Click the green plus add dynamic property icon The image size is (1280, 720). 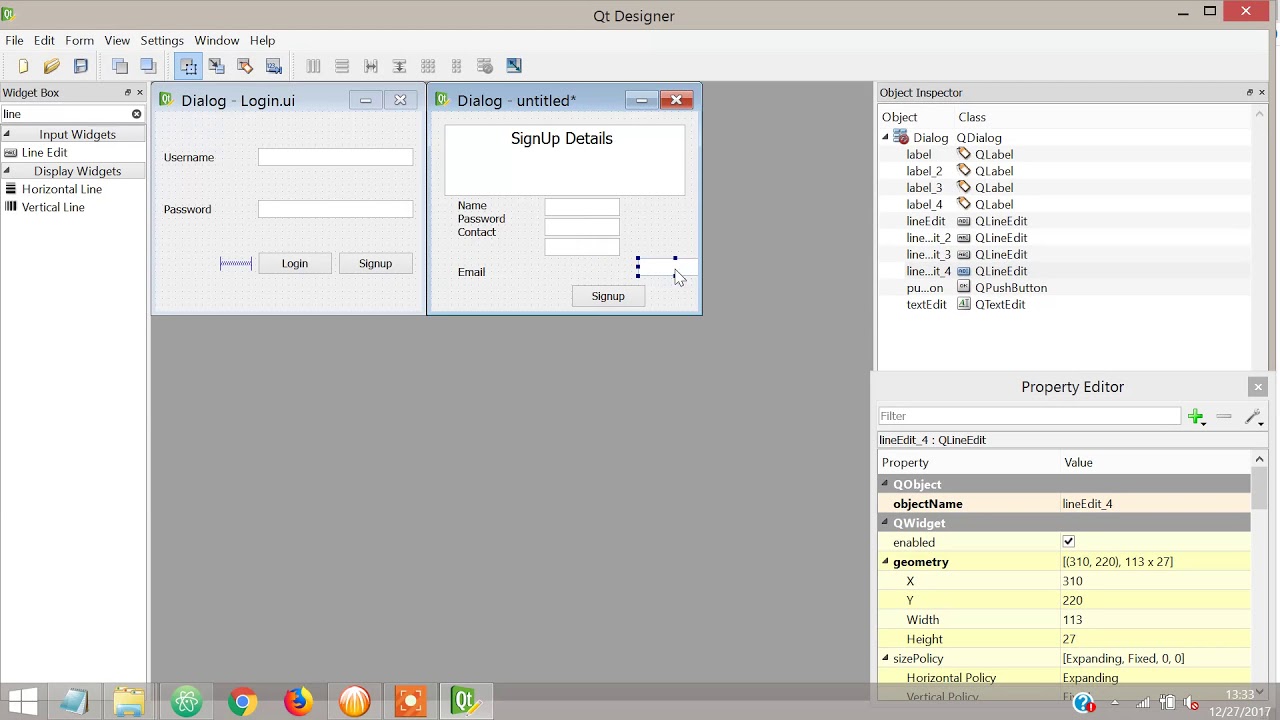(x=1196, y=416)
